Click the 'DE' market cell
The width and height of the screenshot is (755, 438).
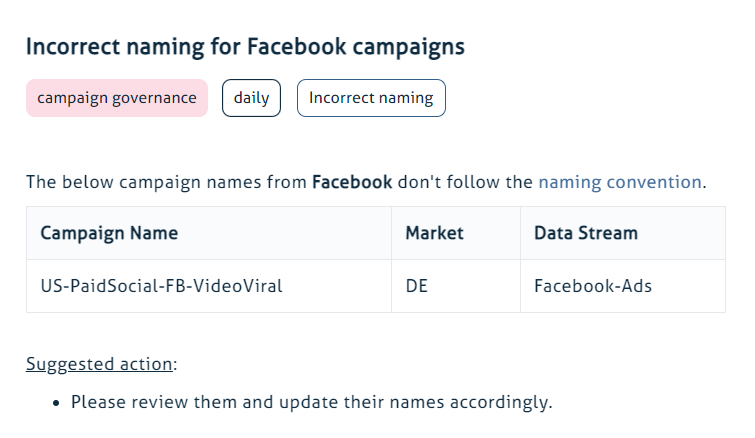tap(416, 286)
